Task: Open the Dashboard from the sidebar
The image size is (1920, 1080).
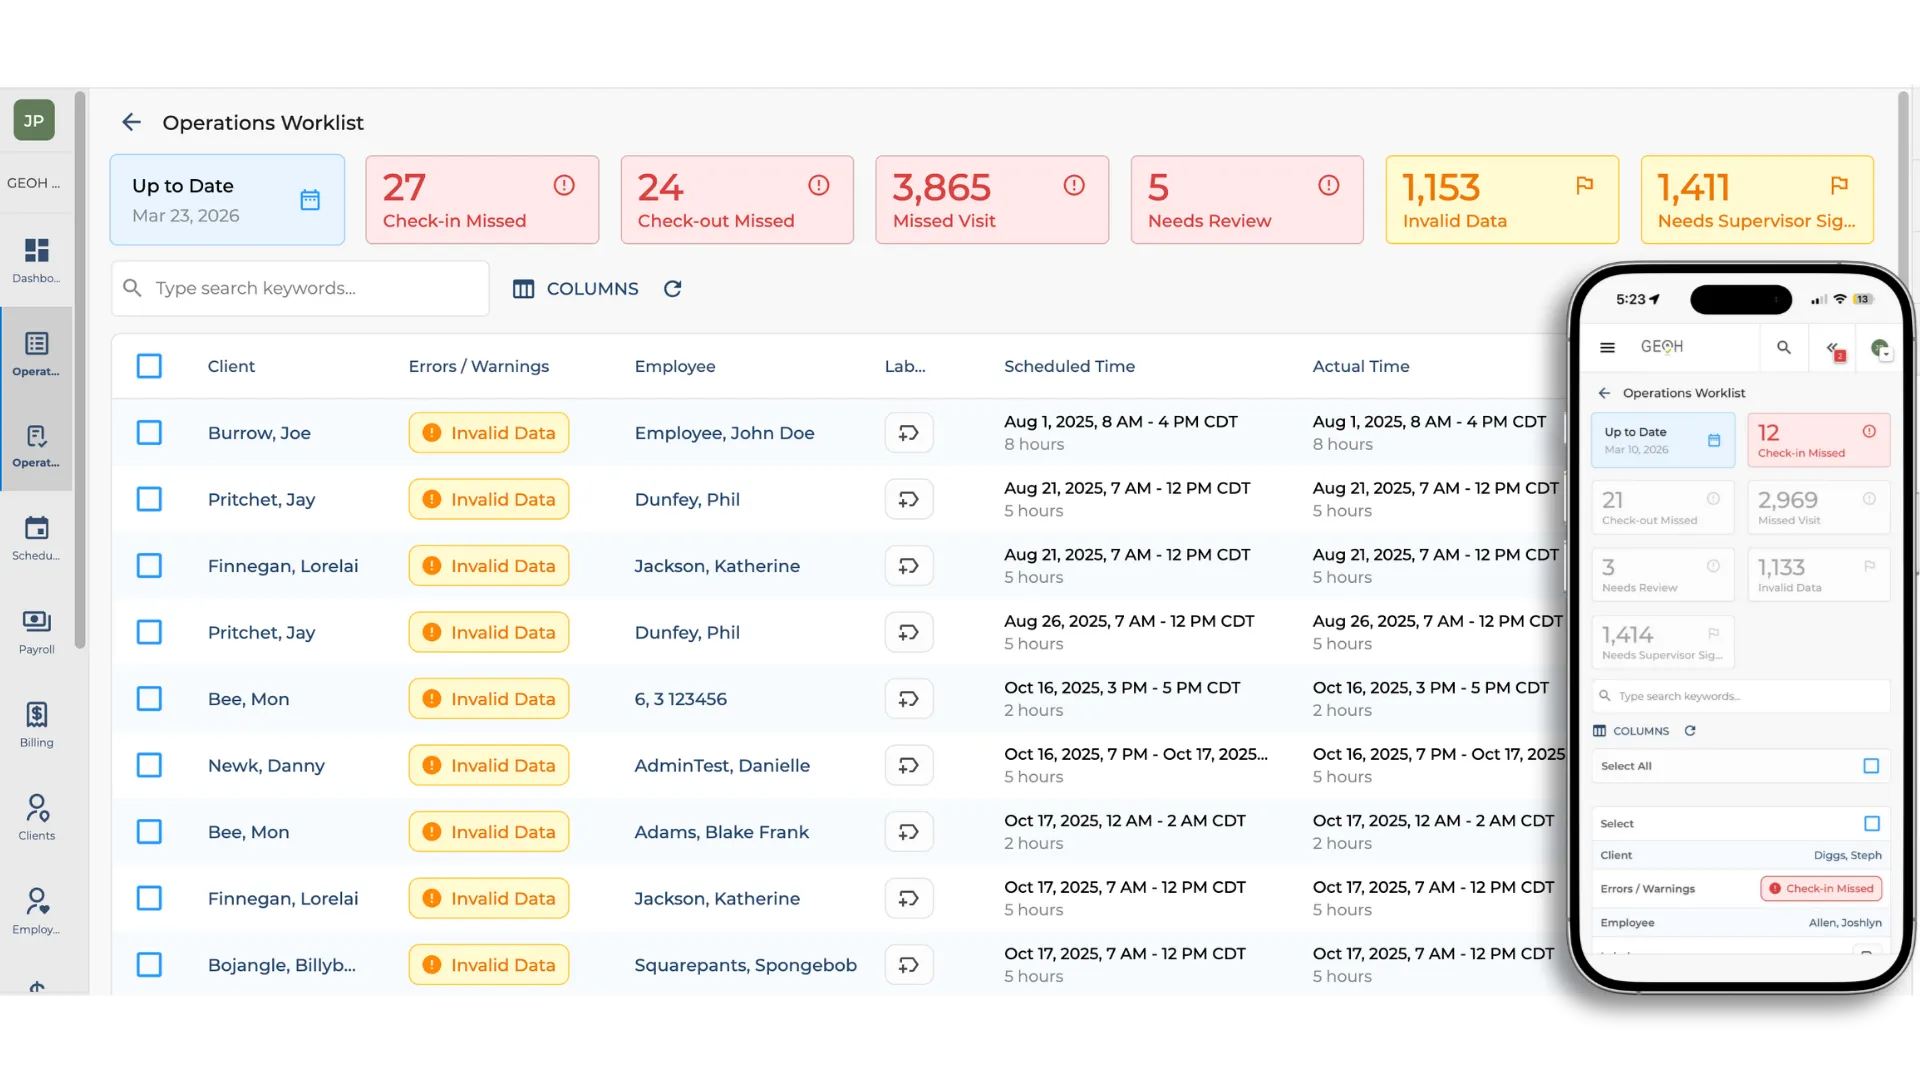Action: pyautogui.click(x=36, y=258)
